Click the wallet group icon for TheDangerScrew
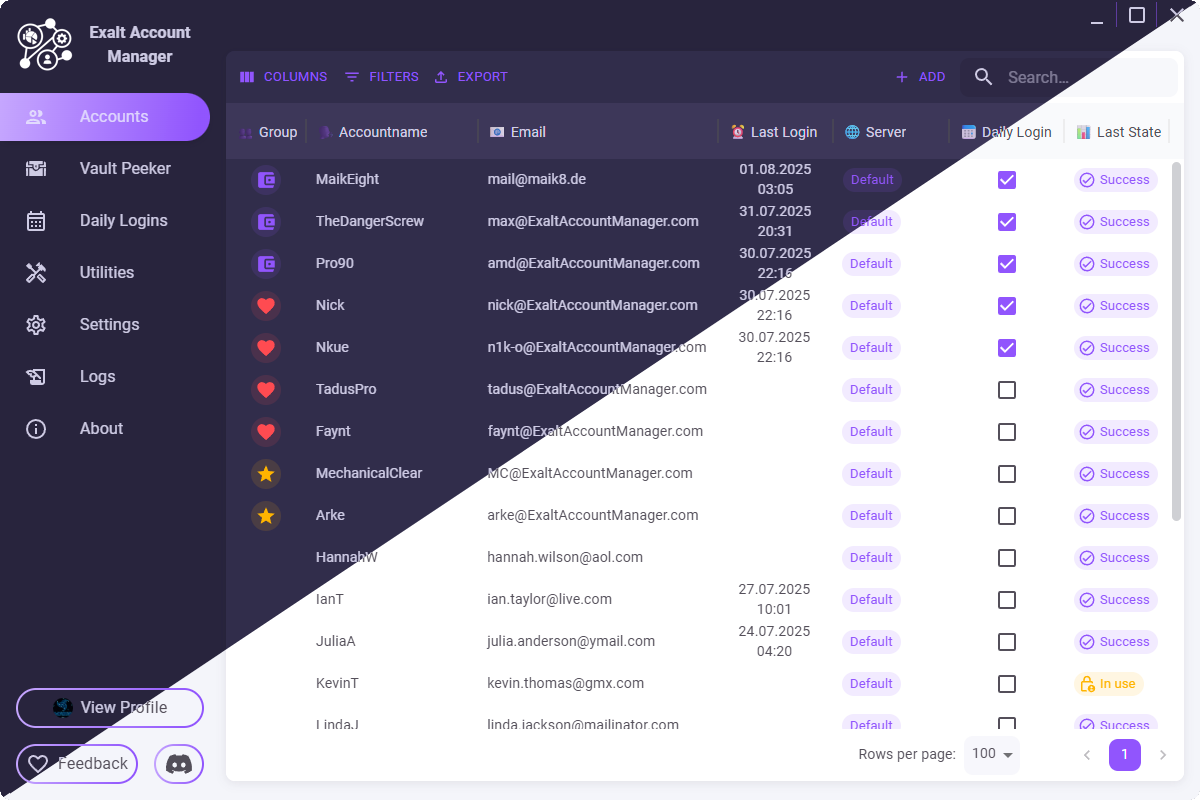 (x=266, y=222)
